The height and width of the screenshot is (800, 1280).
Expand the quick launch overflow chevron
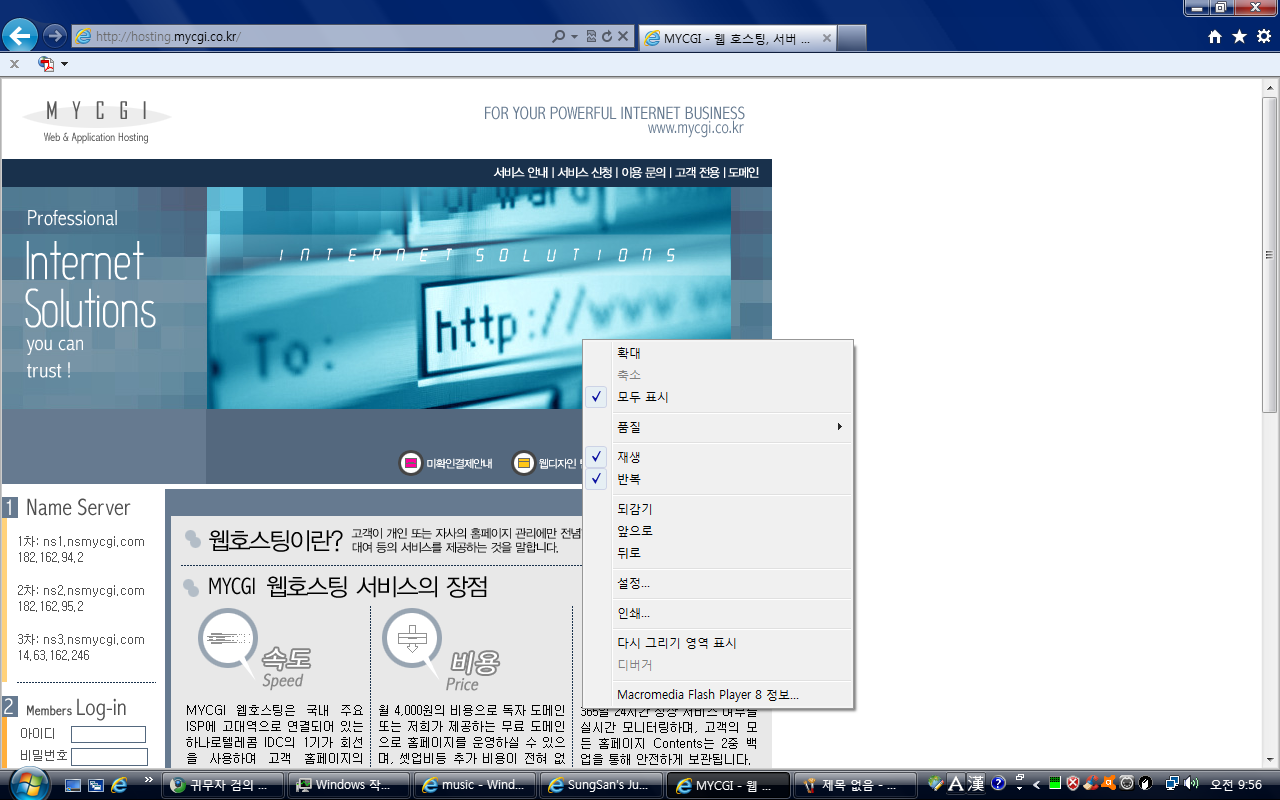pos(149,781)
